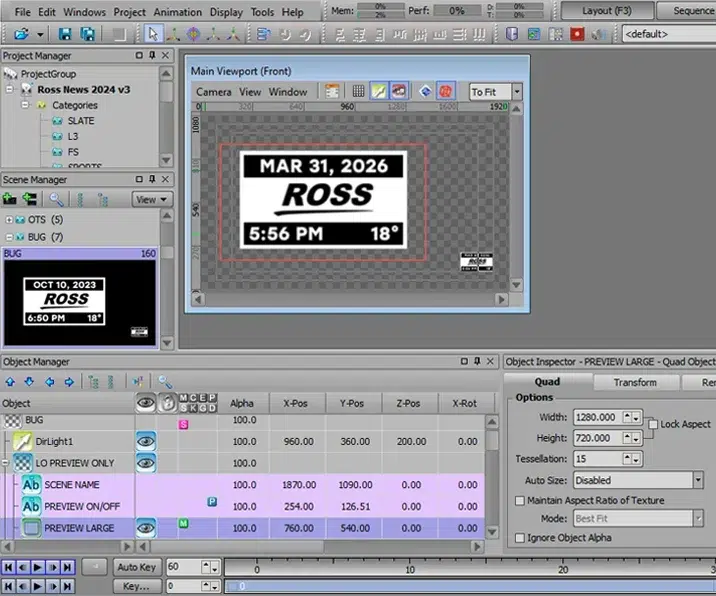Click the align left toolbar icon
The image size is (716, 596).
339,34
